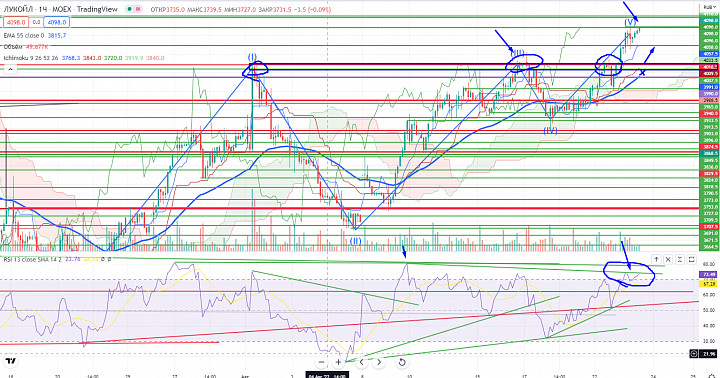The image size is (720, 378).
Task: Reset chart view with the circular arrow button
Action: (x=401, y=362)
